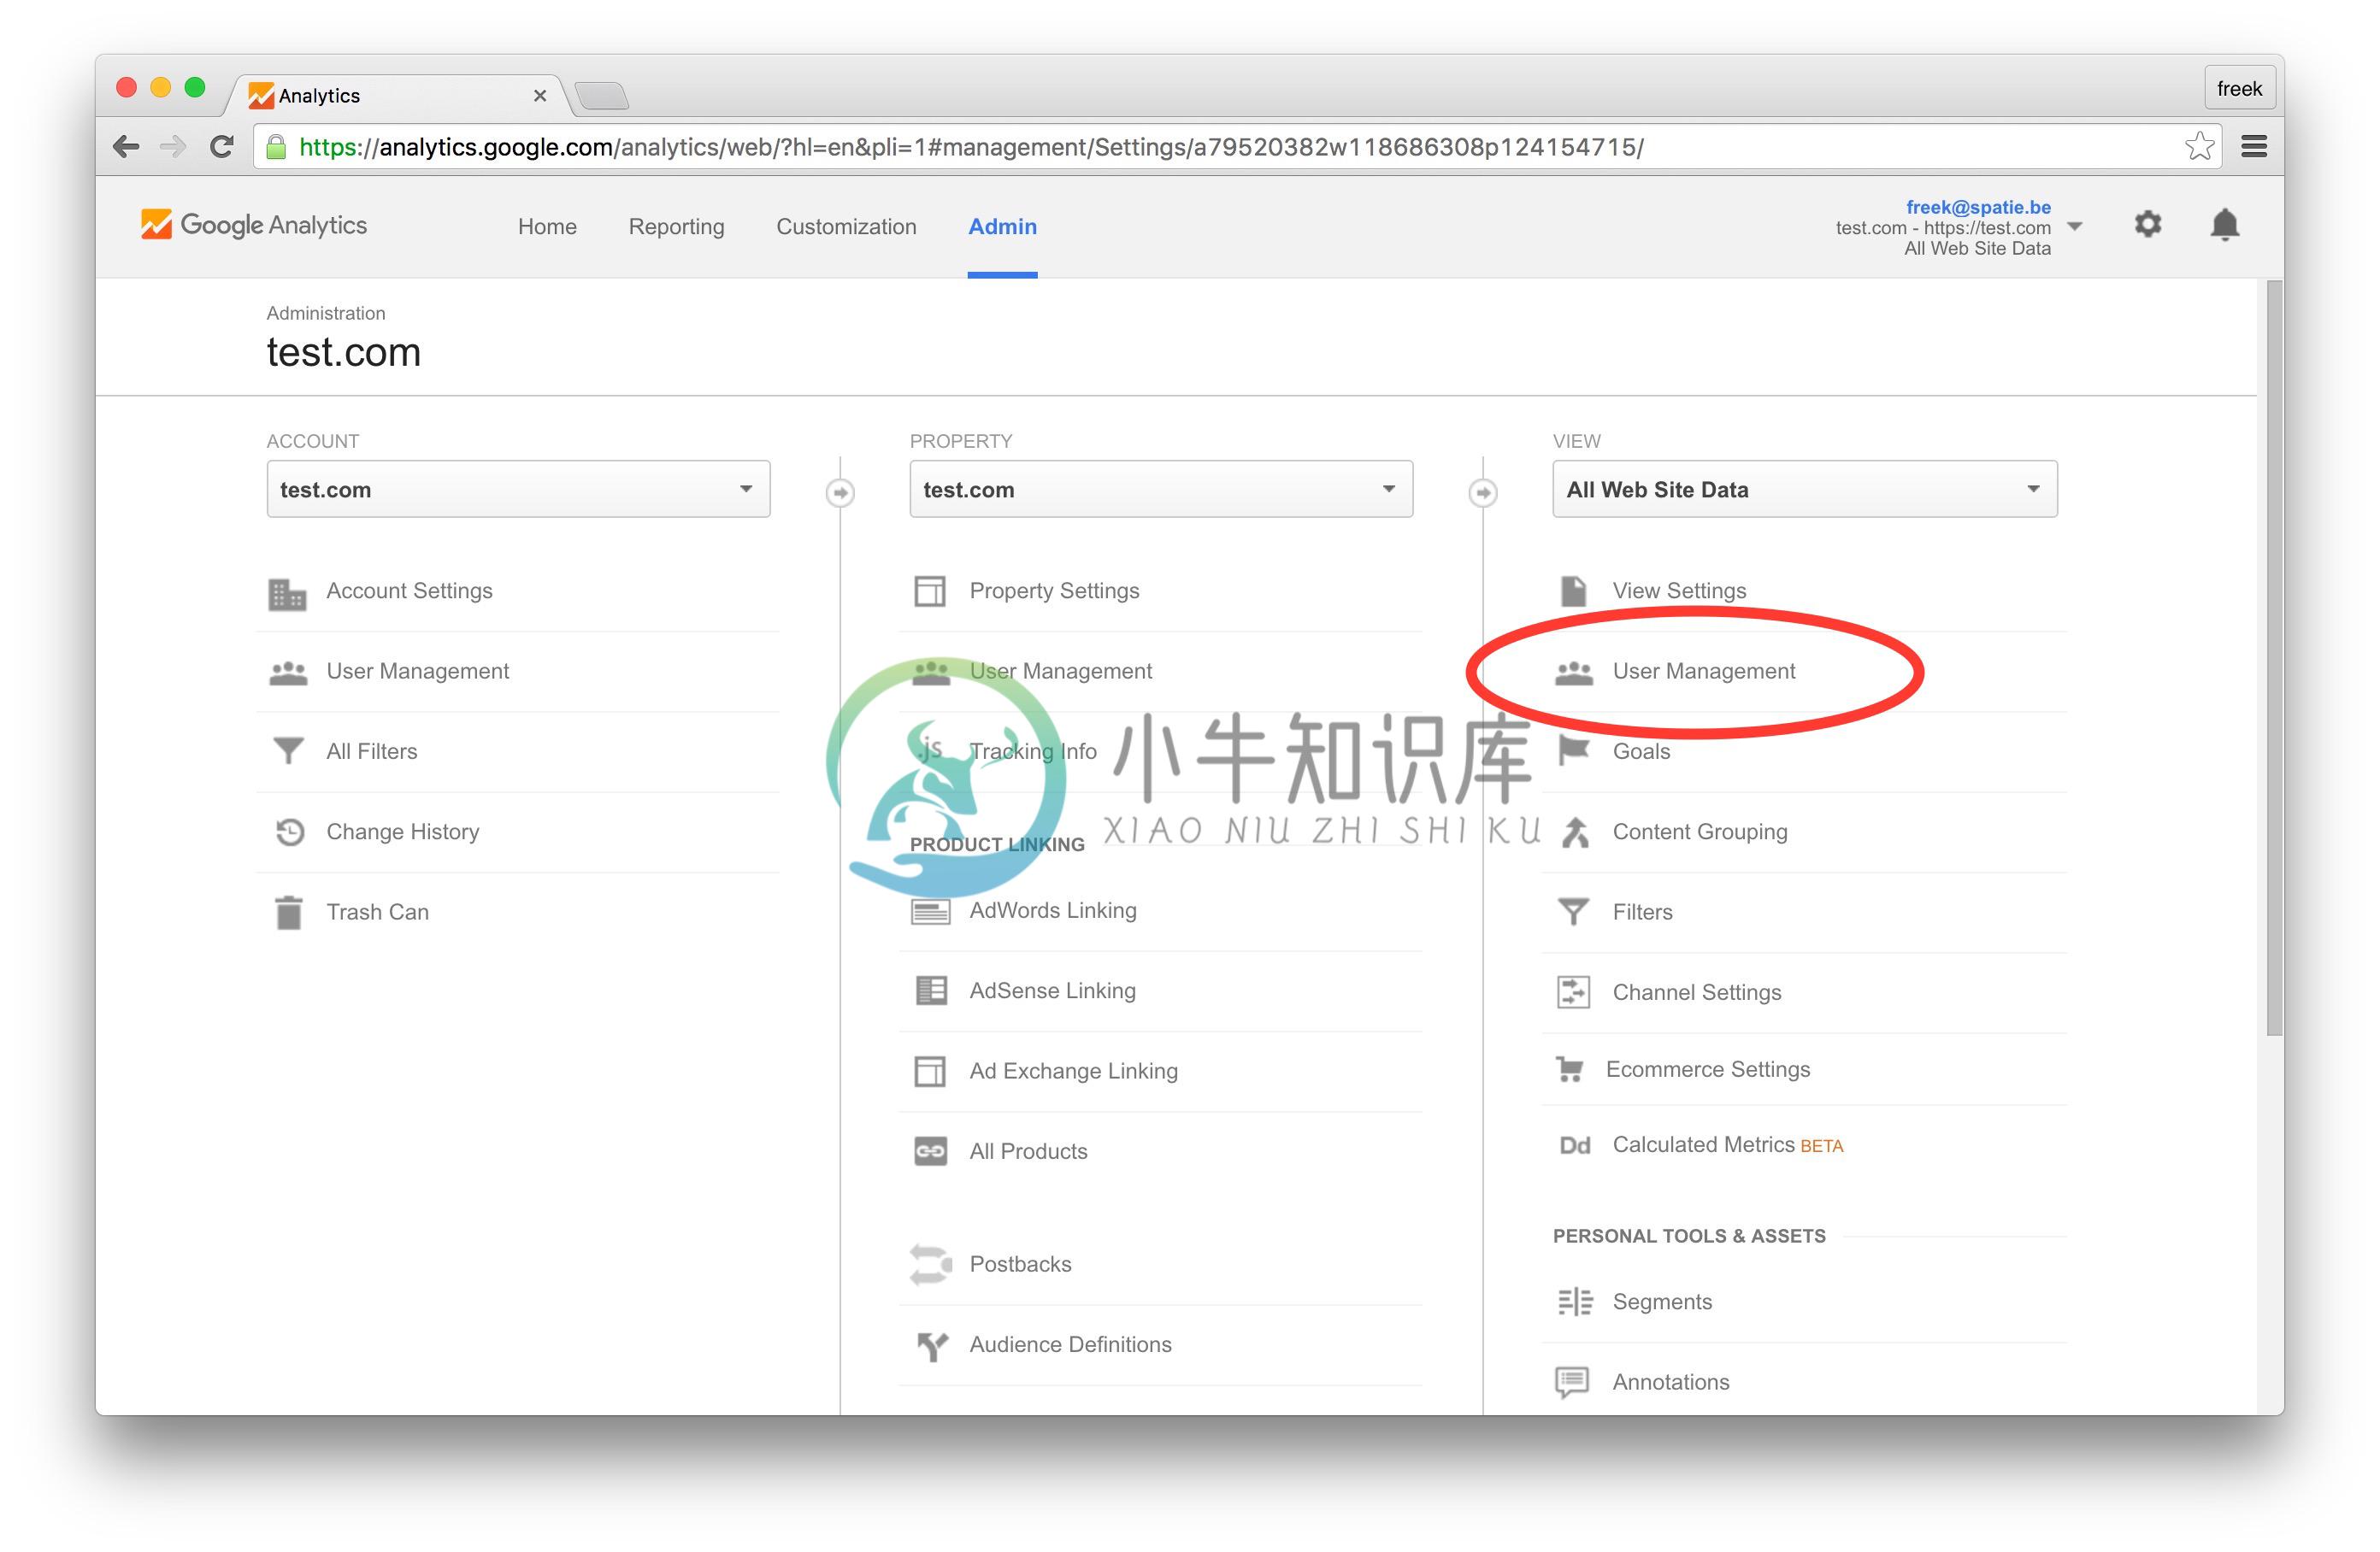The width and height of the screenshot is (2380, 1552).
Task: Go to the Reporting tab
Action: tap(676, 227)
